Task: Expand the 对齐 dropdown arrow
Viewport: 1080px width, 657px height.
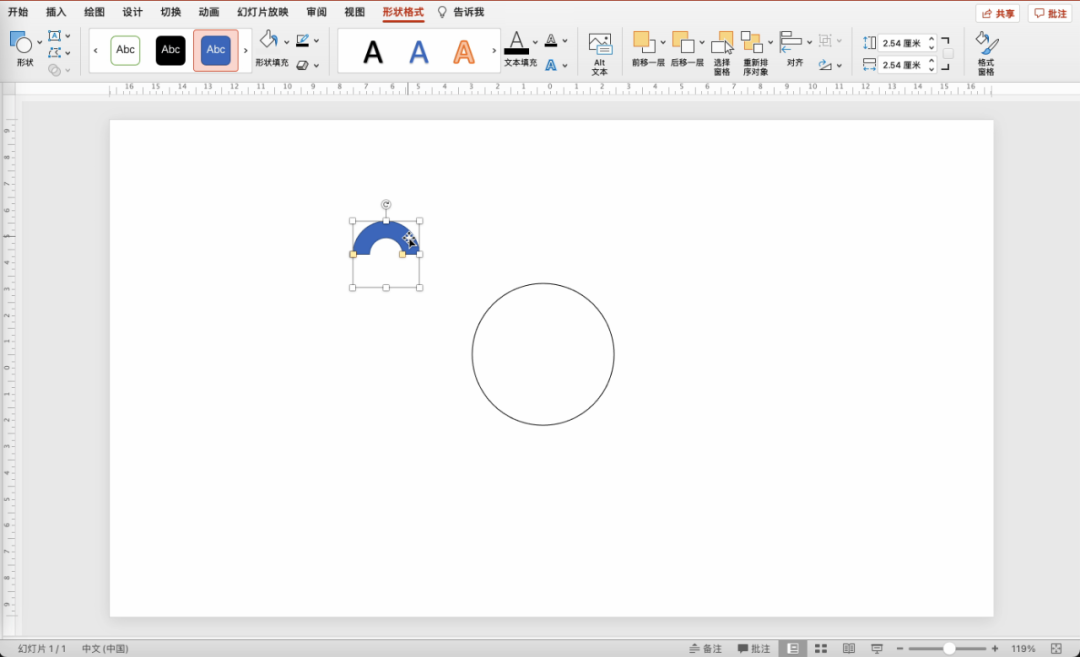Action: coord(809,42)
